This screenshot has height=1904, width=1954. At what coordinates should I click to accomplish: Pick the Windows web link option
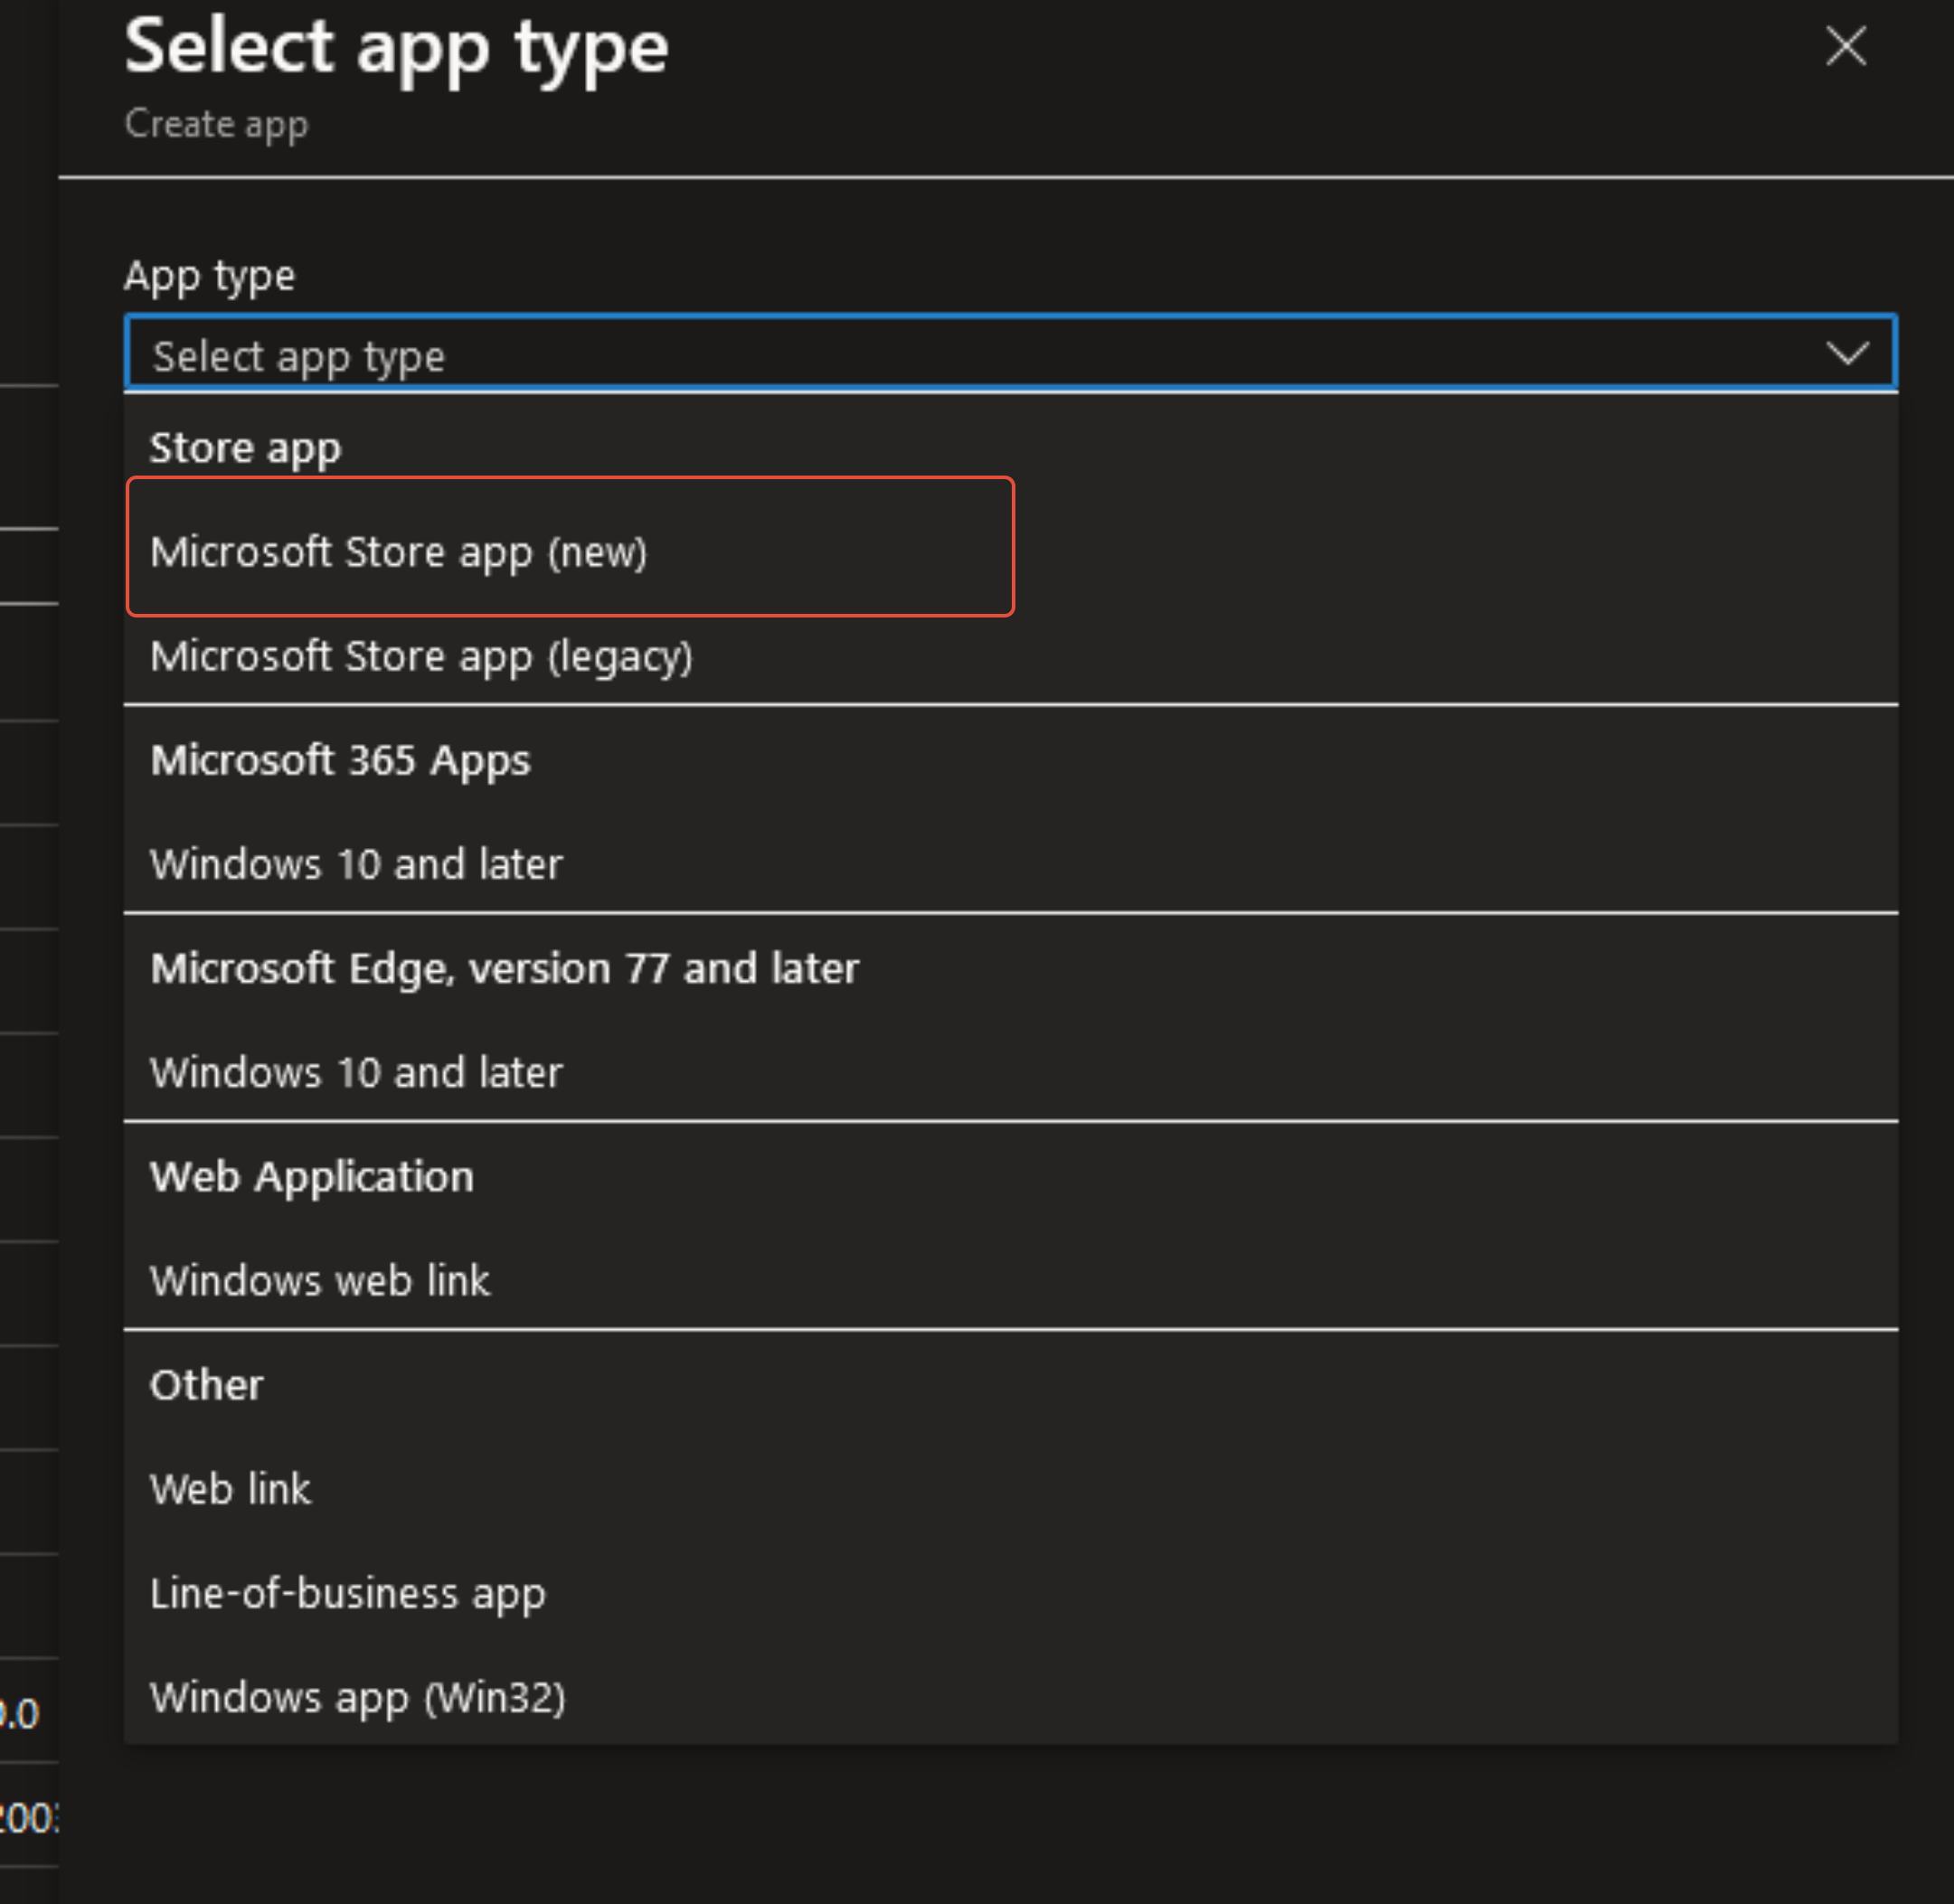320,1280
